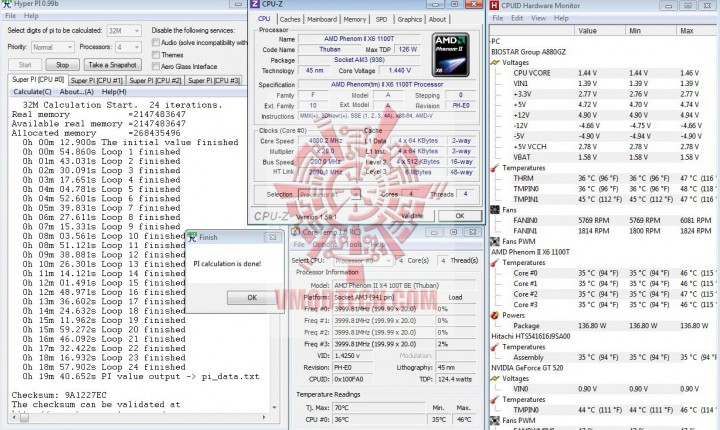Click the horizontal scrollbar thumb in Super PI output
Screen dimensions: 720x430
pyautogui.click(x=24, y=418)
